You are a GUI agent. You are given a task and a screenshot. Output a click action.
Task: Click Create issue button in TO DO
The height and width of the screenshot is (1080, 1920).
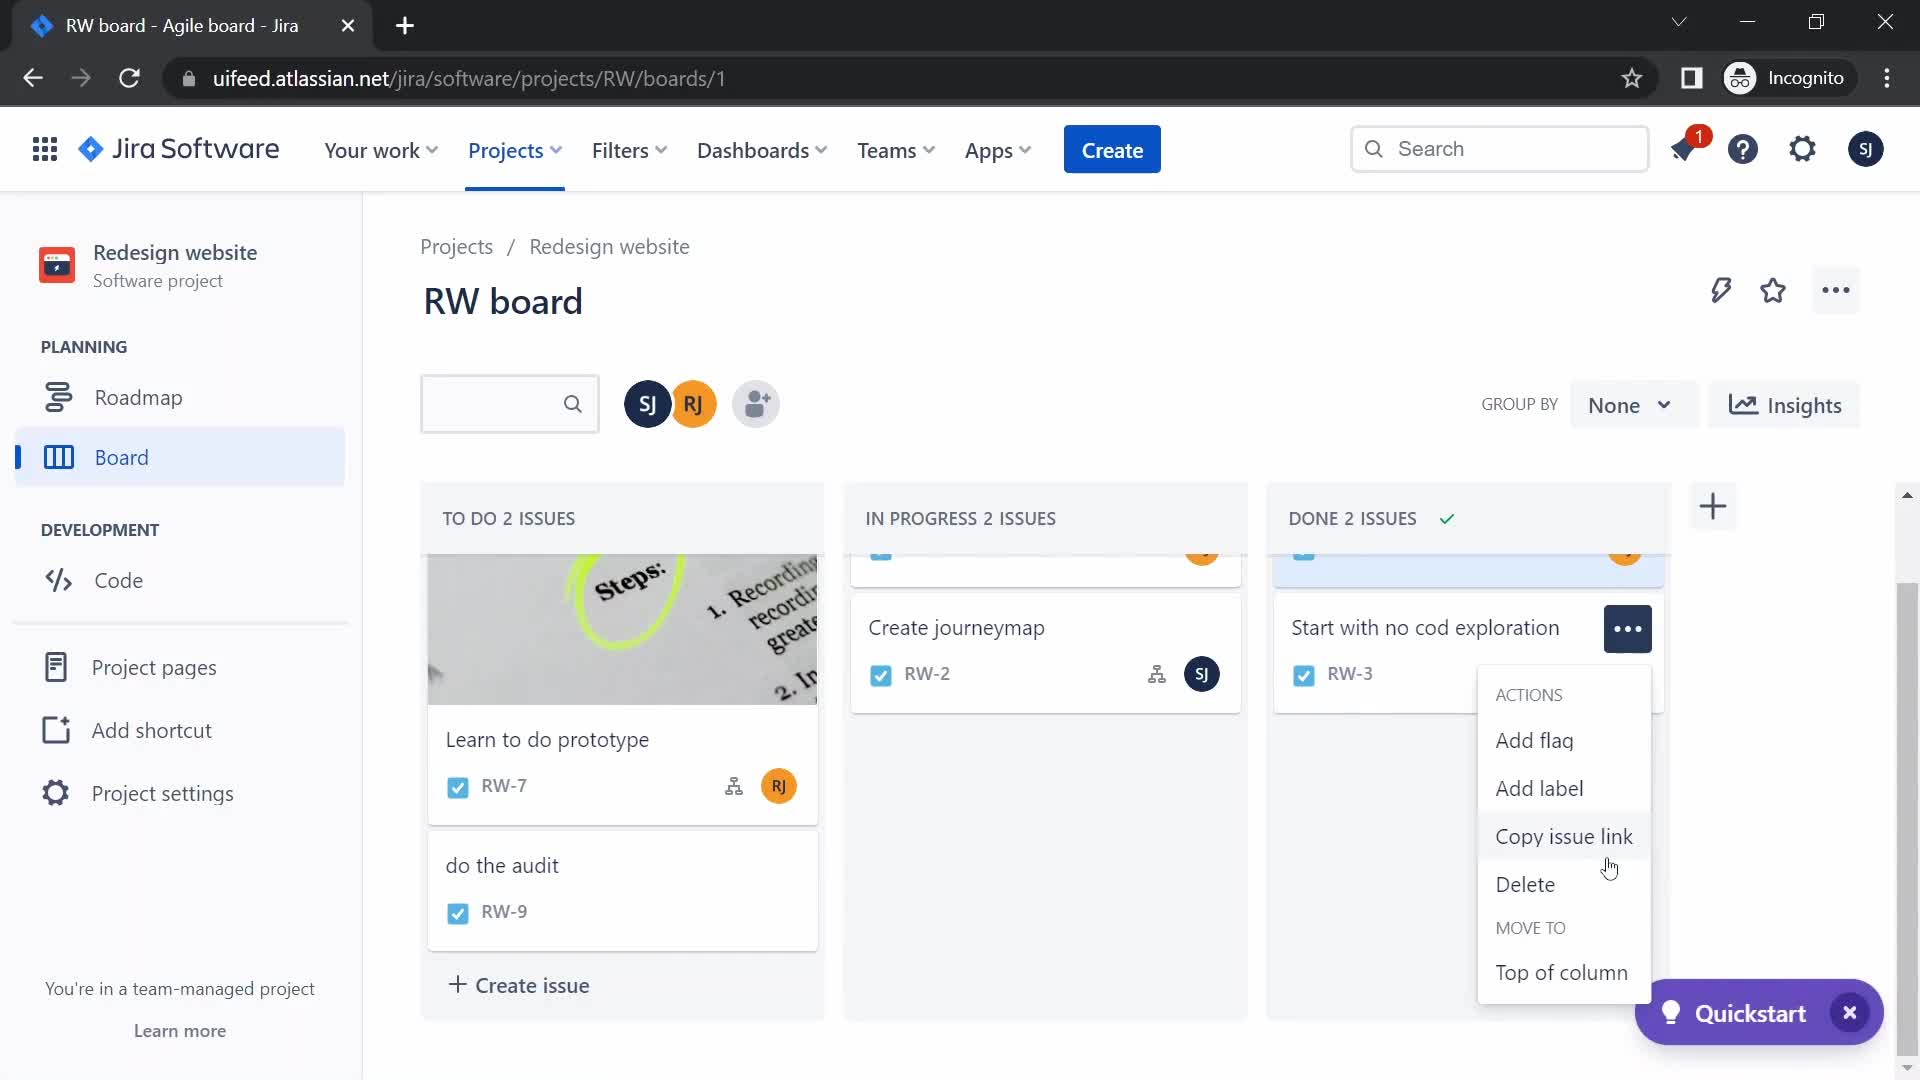pyautogui.click(x=518, y=985)
